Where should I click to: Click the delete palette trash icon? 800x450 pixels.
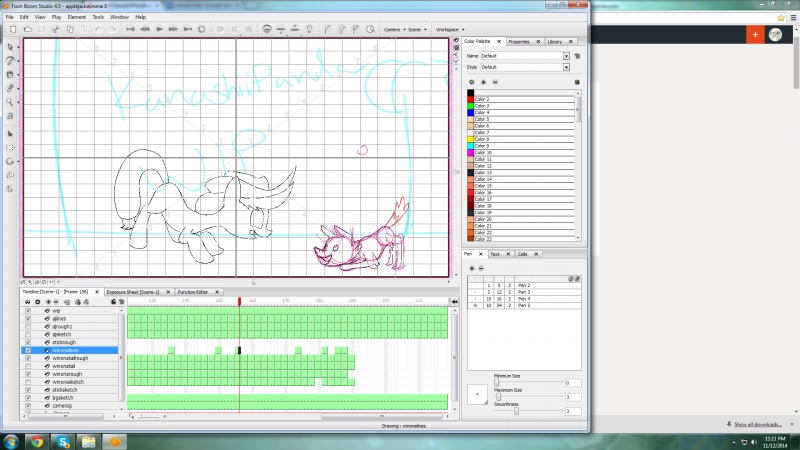tap(577, 56)
